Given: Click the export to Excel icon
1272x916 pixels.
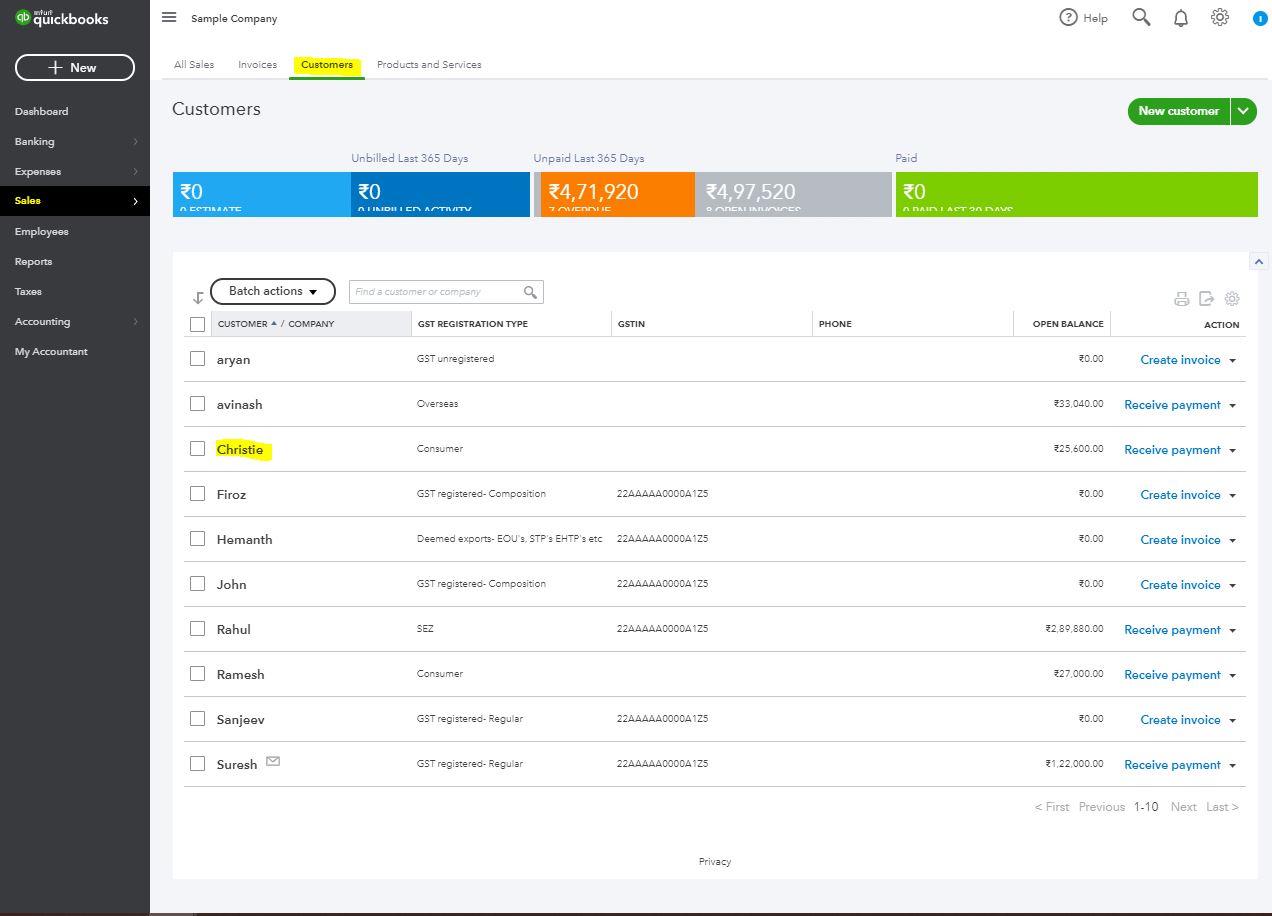Looking at the screenshot, I should coord(1207,299).
